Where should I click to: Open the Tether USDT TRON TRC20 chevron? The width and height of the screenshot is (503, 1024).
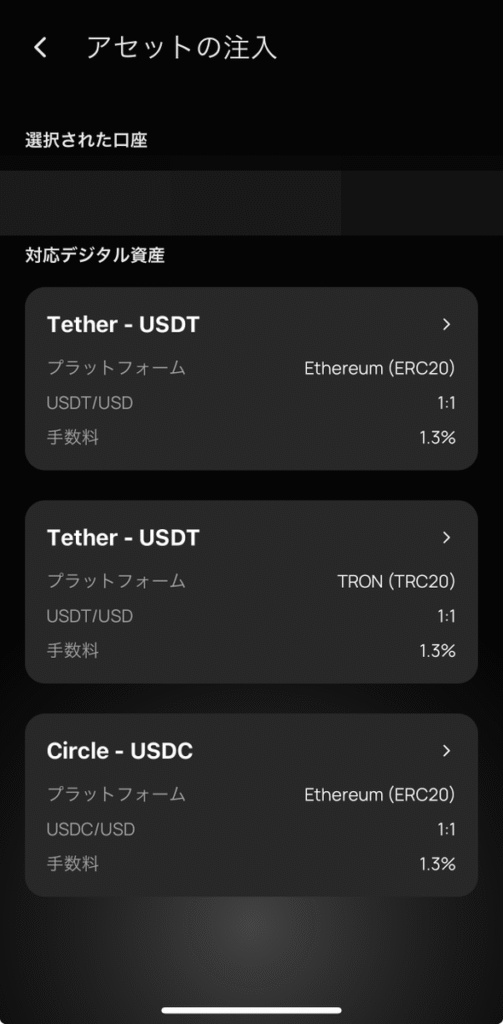tap(447, 537)
